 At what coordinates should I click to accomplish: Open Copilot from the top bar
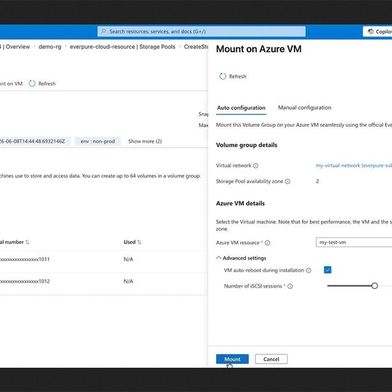378,31
